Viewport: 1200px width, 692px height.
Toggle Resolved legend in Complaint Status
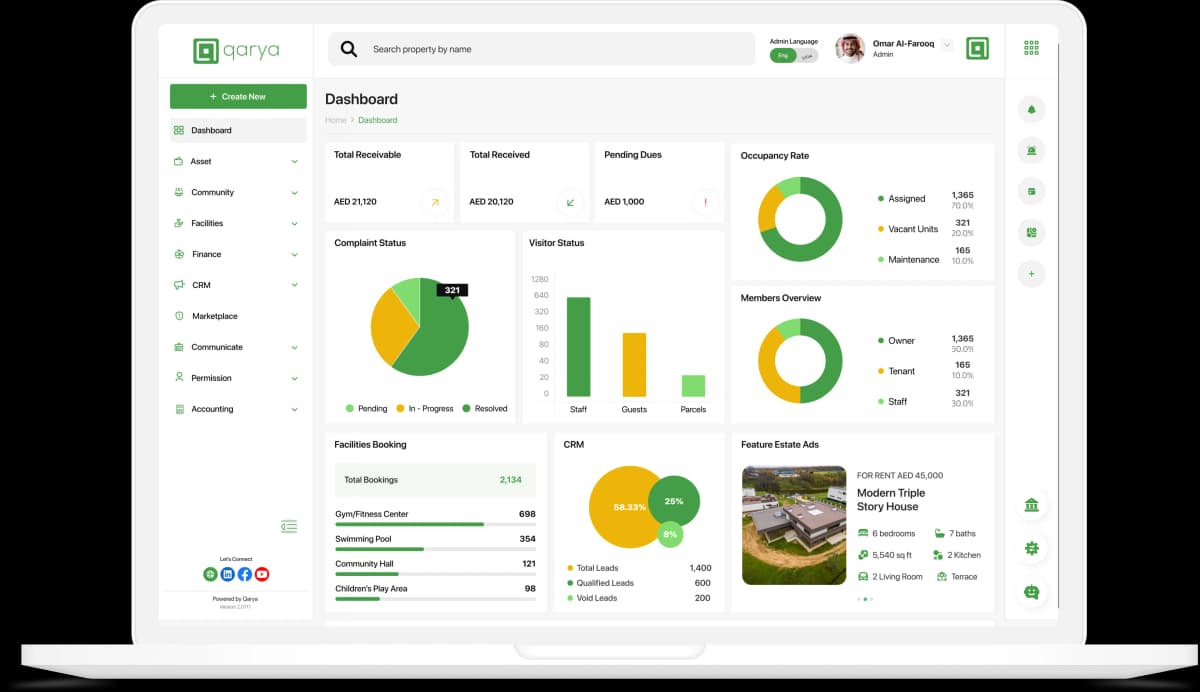click(x=485, y=408)
